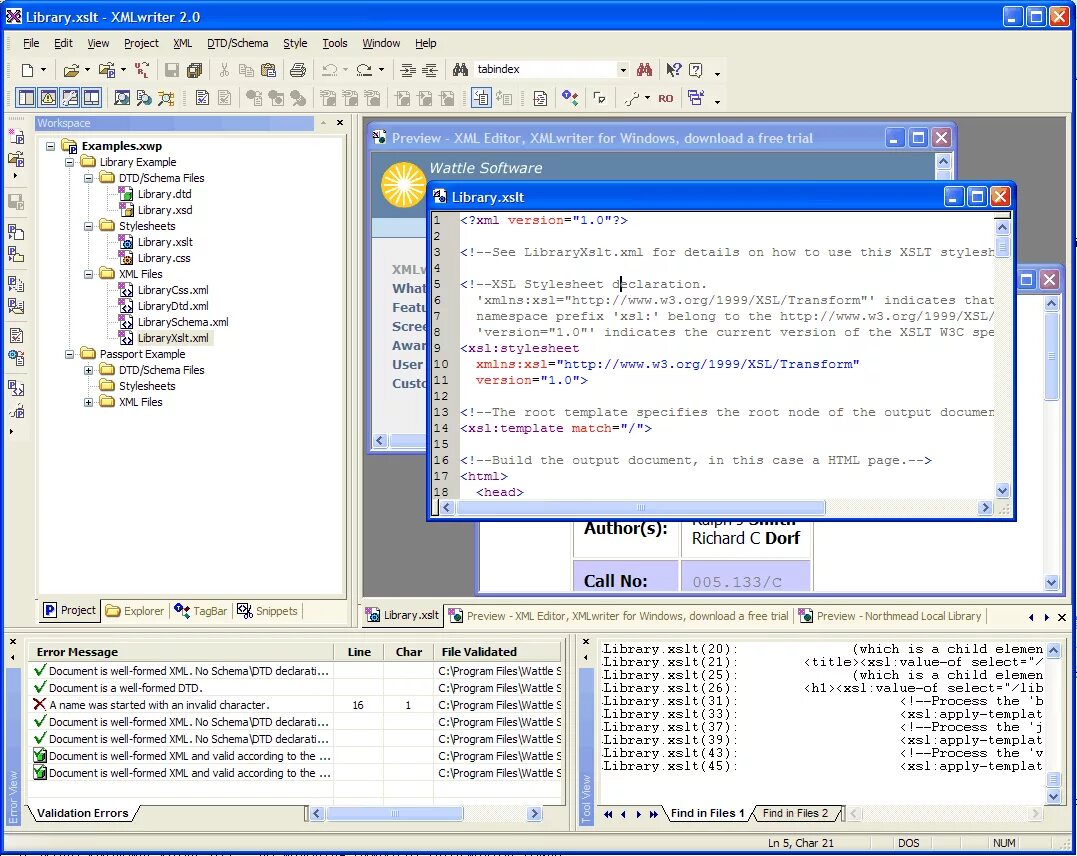1077x856 pixels.
Task: Cut the selected text
Action: click(x=225, y=70)
